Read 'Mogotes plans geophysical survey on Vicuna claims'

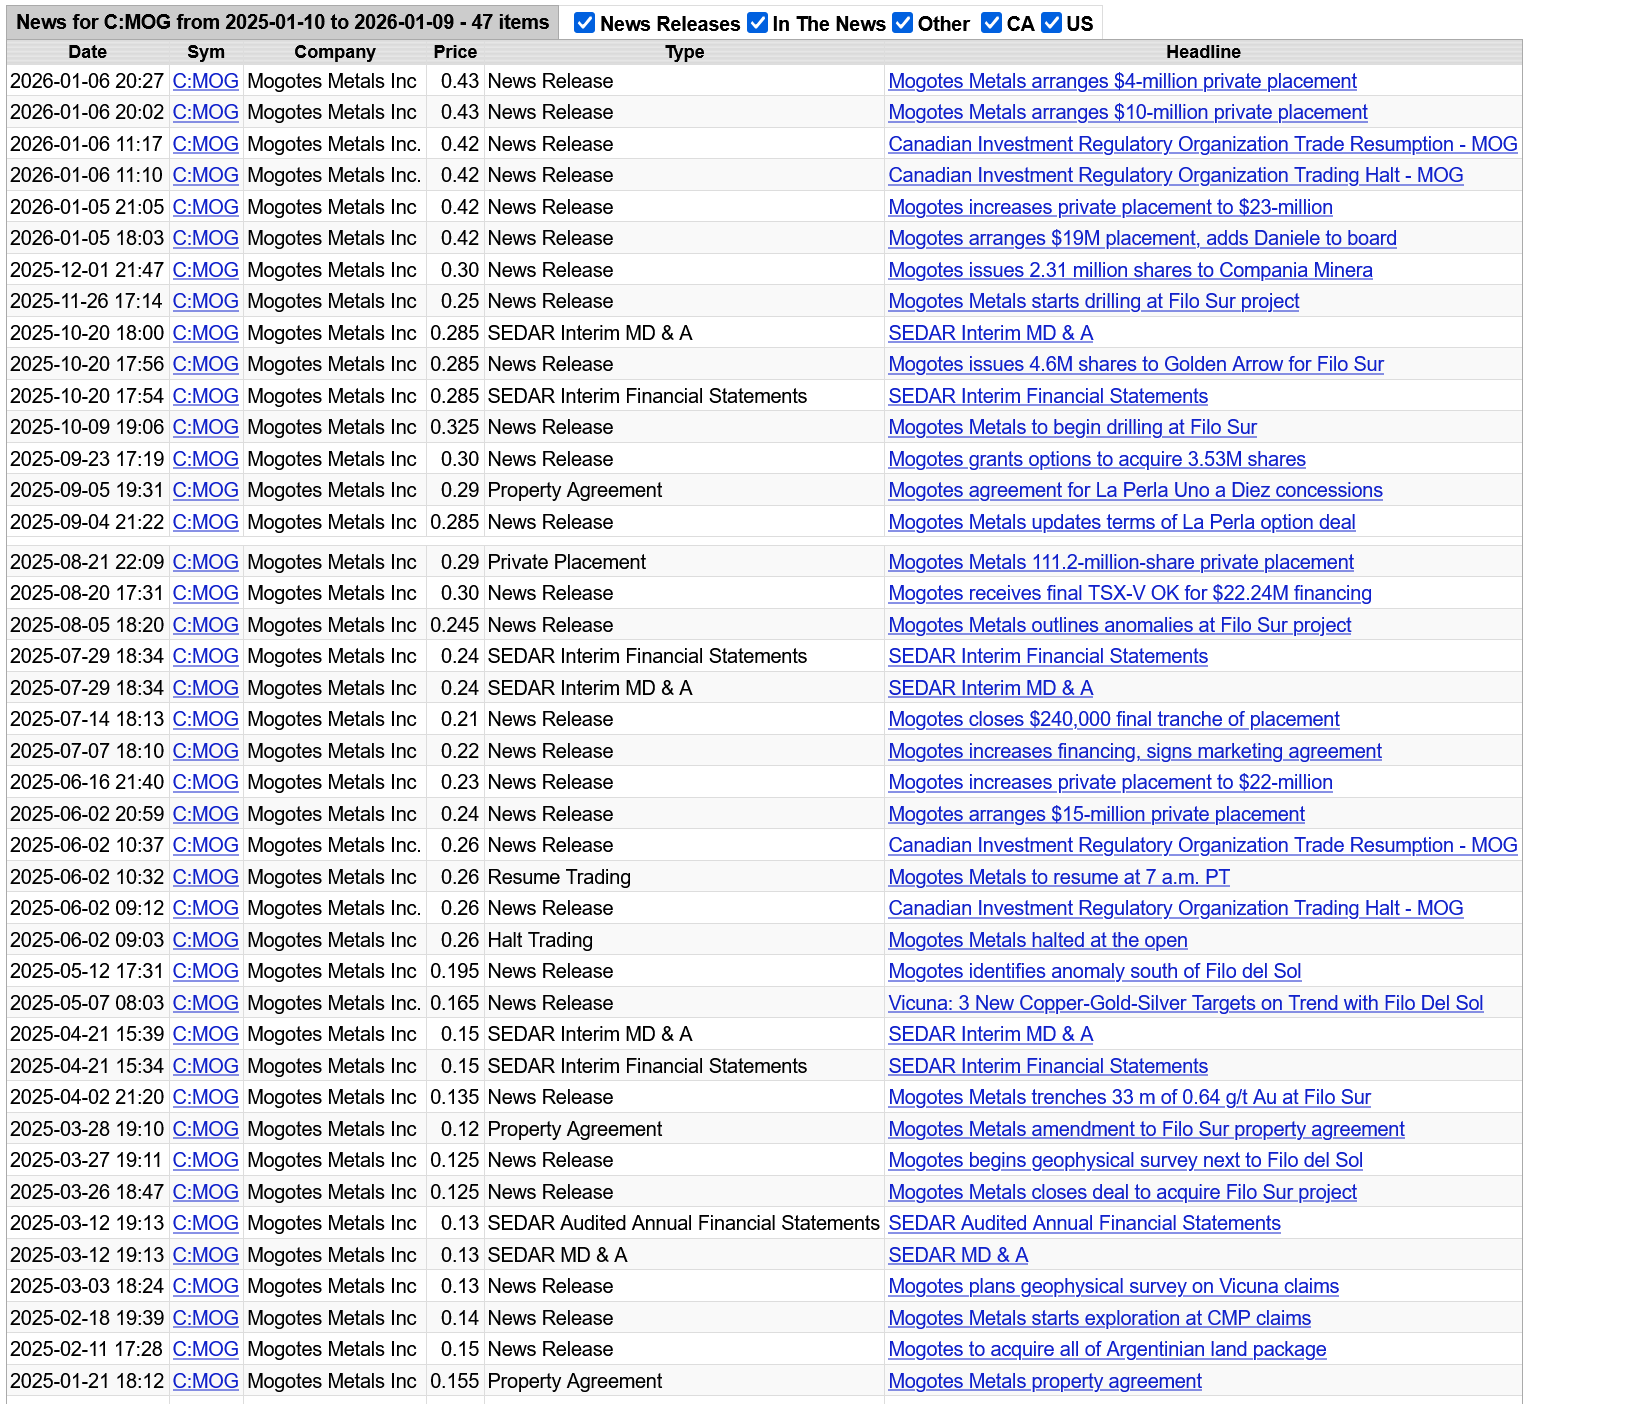tap(1113, 1286)
